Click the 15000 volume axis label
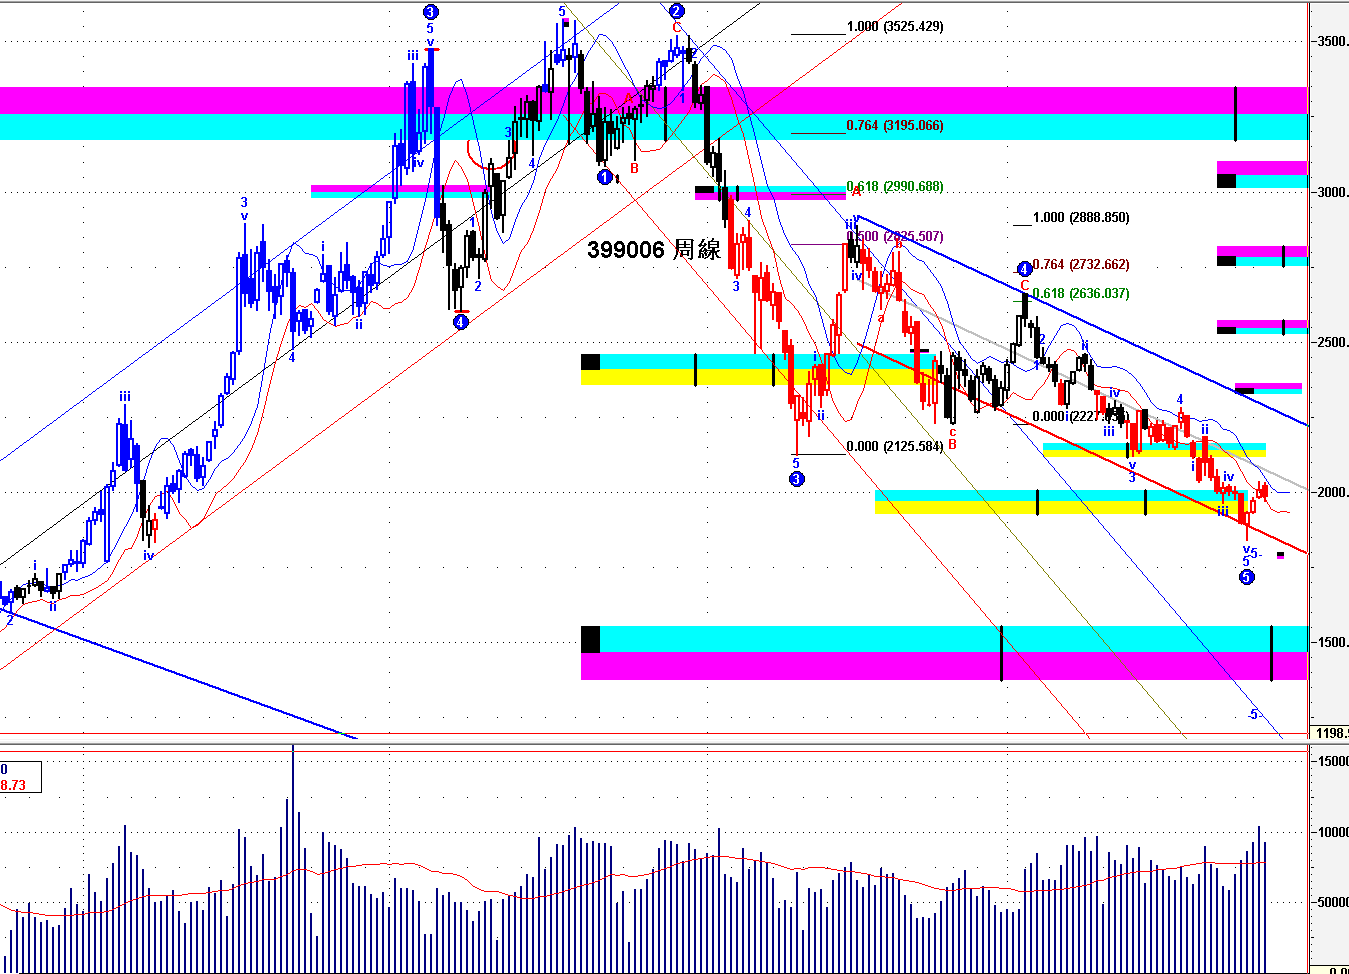Screen dimensions: 1349x974 [1333, 761]
